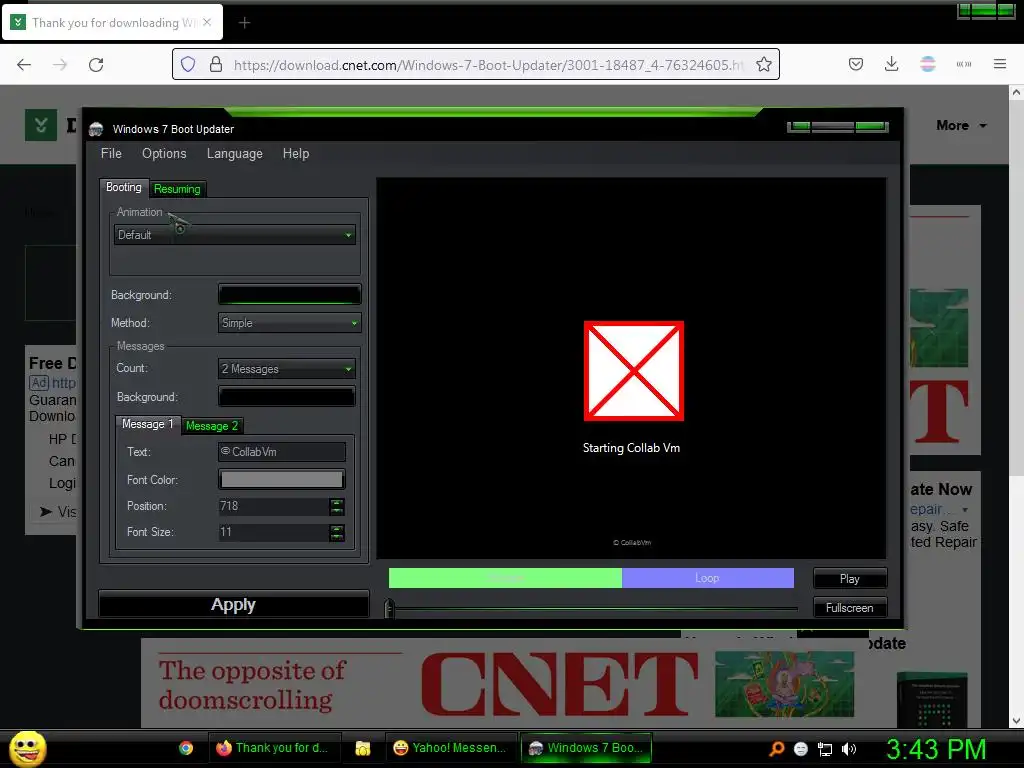Click the search magnifier tray icon
Image resolution: width=1024 pixels, height=768 pixels.
point(776,748)
